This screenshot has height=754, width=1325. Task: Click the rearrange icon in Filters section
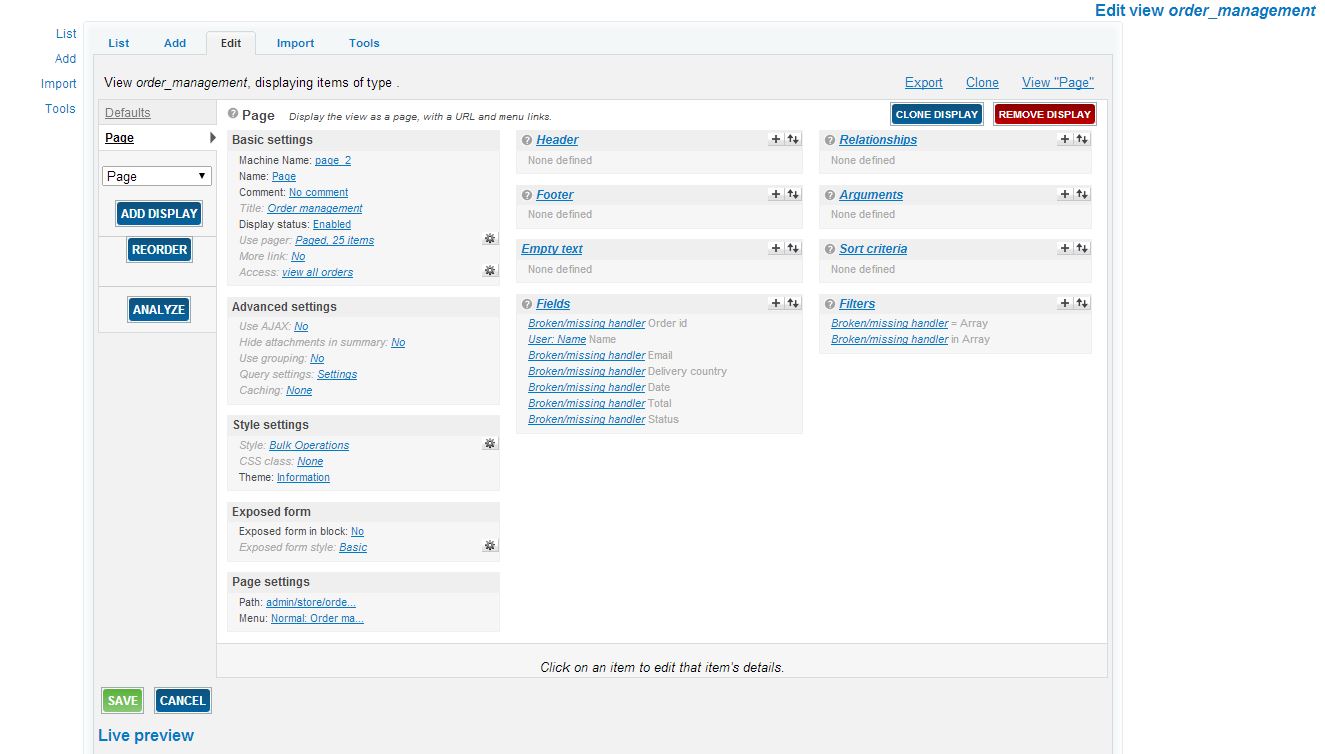tap(1082, 303)
